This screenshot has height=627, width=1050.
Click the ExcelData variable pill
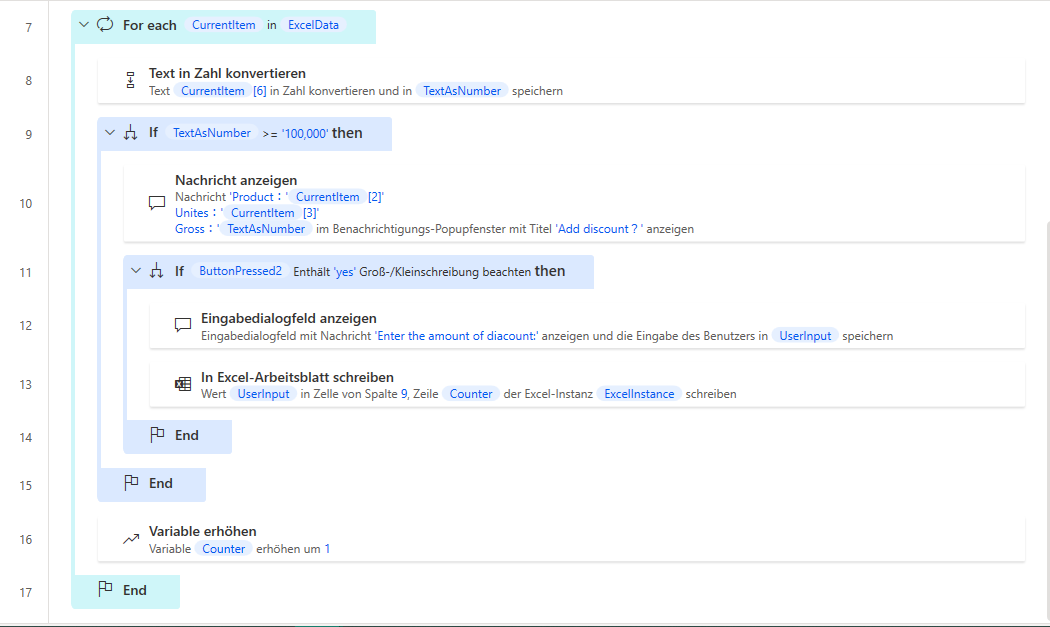coord(313,26)
